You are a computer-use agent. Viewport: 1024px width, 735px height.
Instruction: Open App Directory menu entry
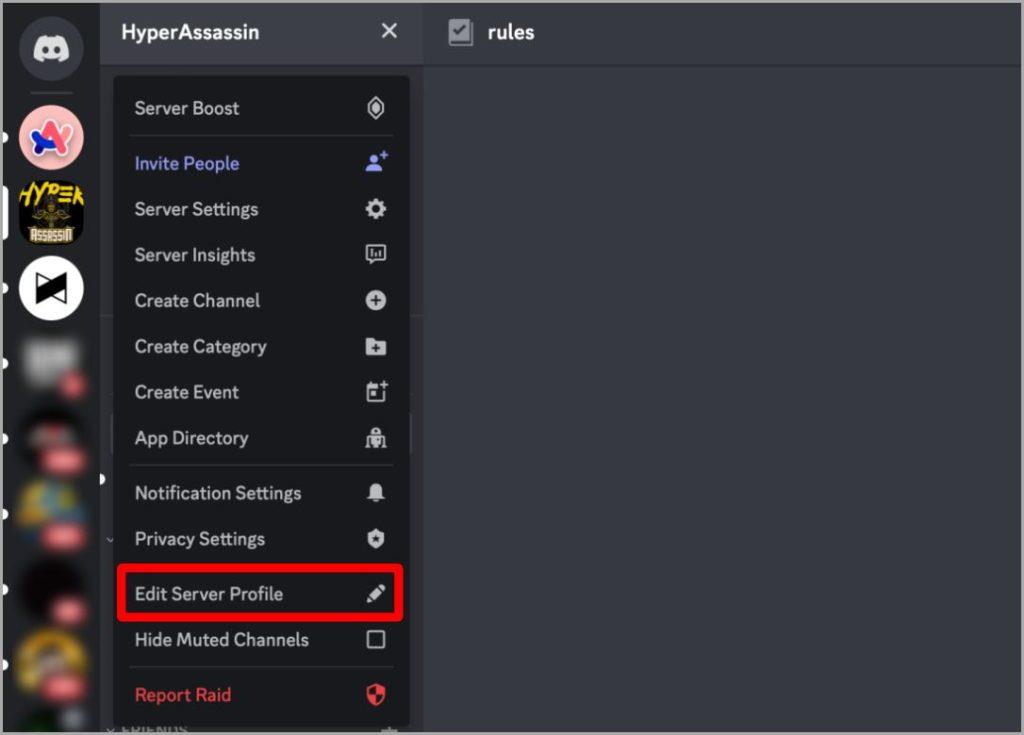point(261,438)
